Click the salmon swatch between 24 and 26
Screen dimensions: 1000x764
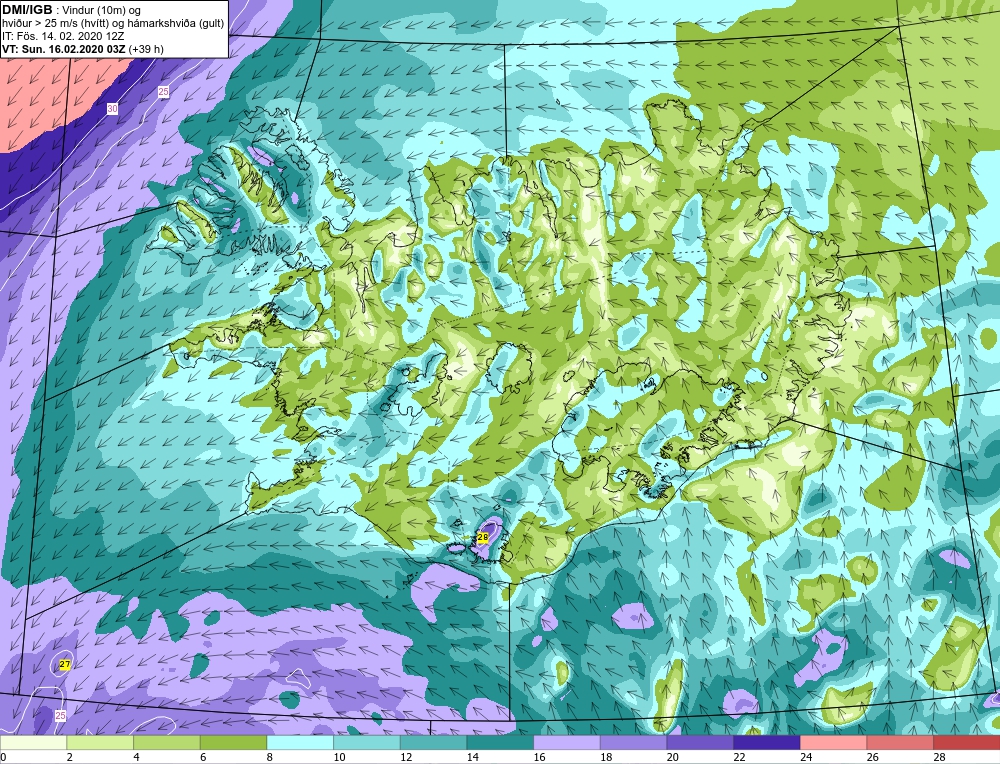(x=833, y=743)
